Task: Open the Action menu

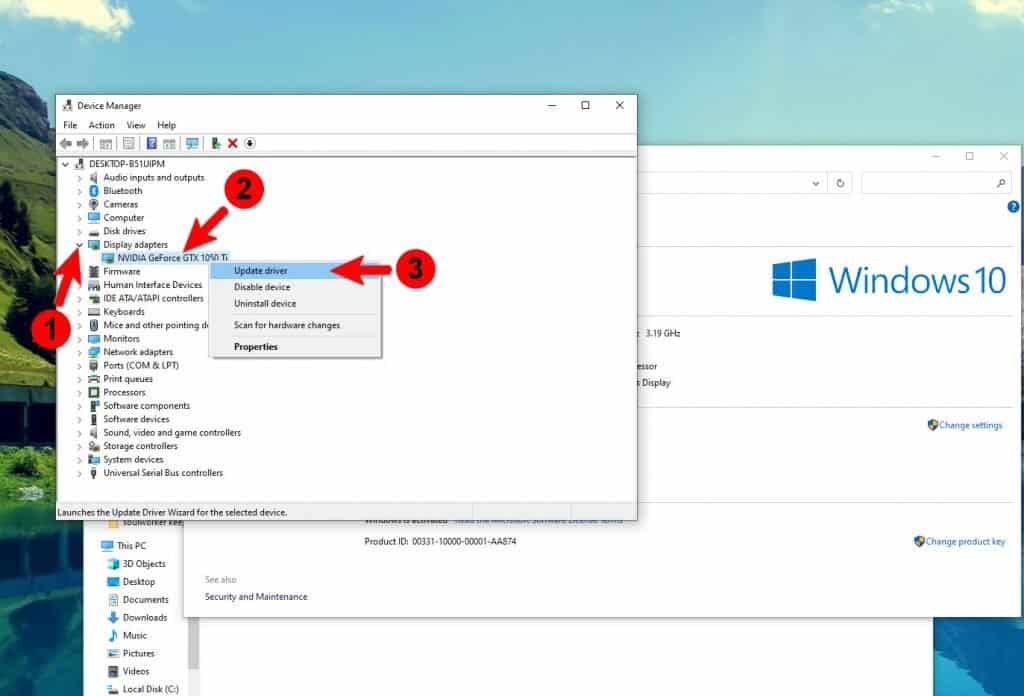Action: coord(101,125)
